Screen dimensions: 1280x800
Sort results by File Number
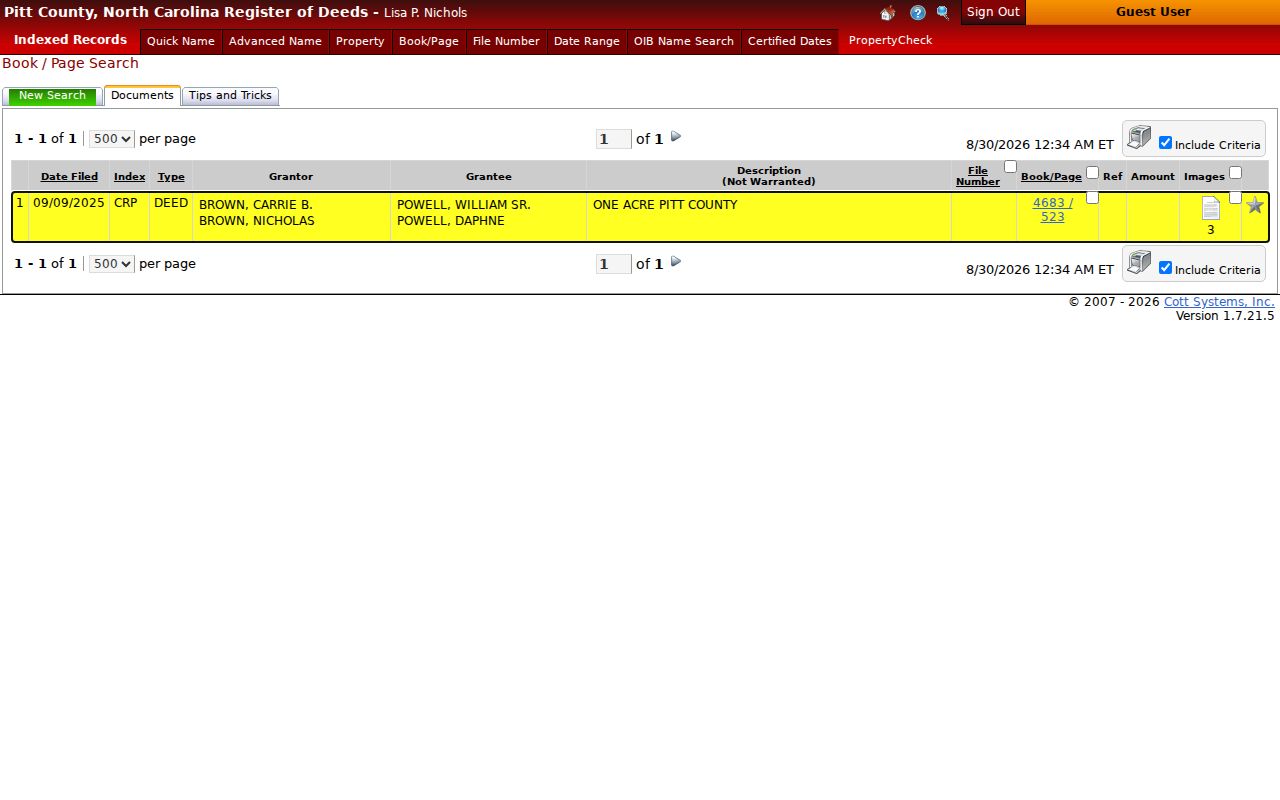click(978, 176)
